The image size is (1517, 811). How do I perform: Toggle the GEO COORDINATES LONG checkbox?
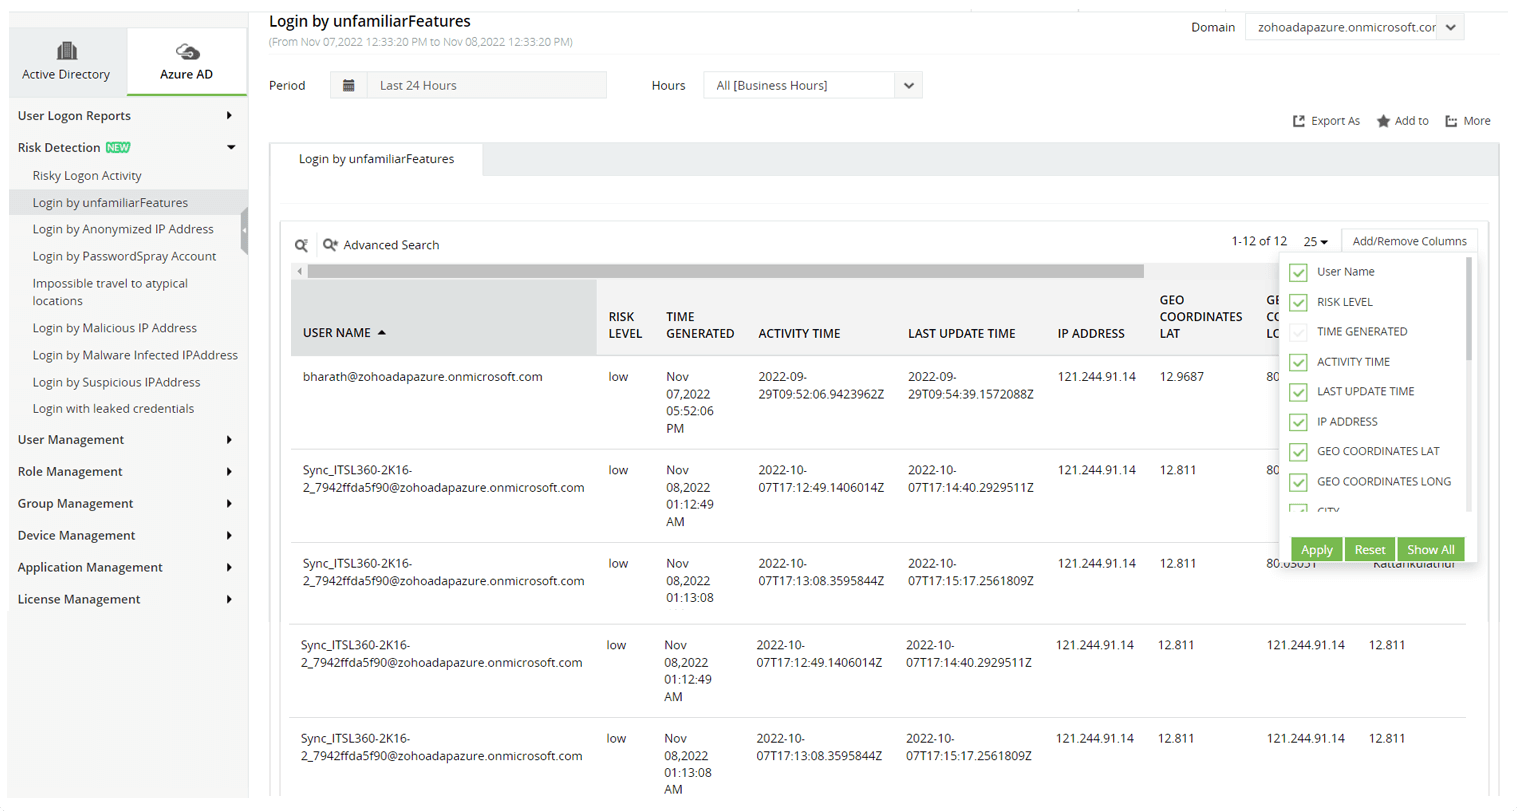click(1298, 482)
